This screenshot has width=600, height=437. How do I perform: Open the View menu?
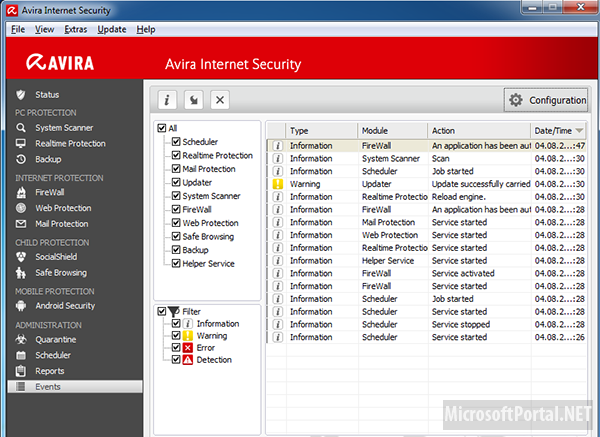[x=44, y=29]
